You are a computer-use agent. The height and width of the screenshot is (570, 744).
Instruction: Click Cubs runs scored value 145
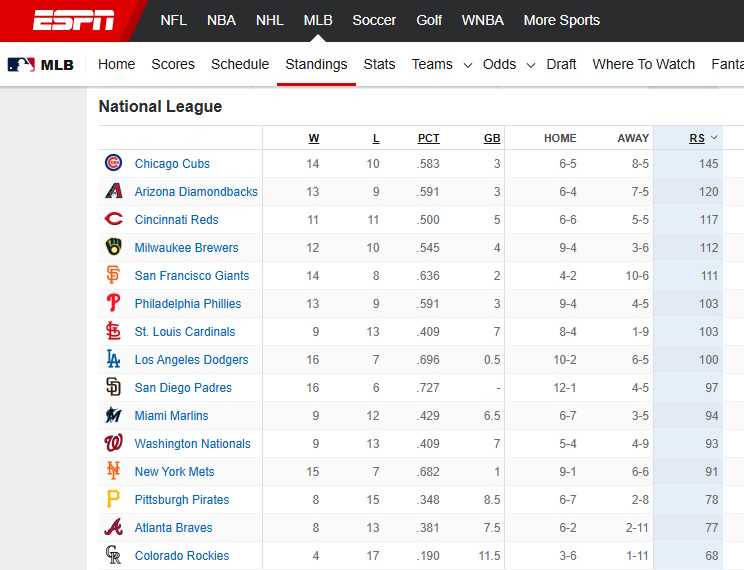(x=708, y=164)
